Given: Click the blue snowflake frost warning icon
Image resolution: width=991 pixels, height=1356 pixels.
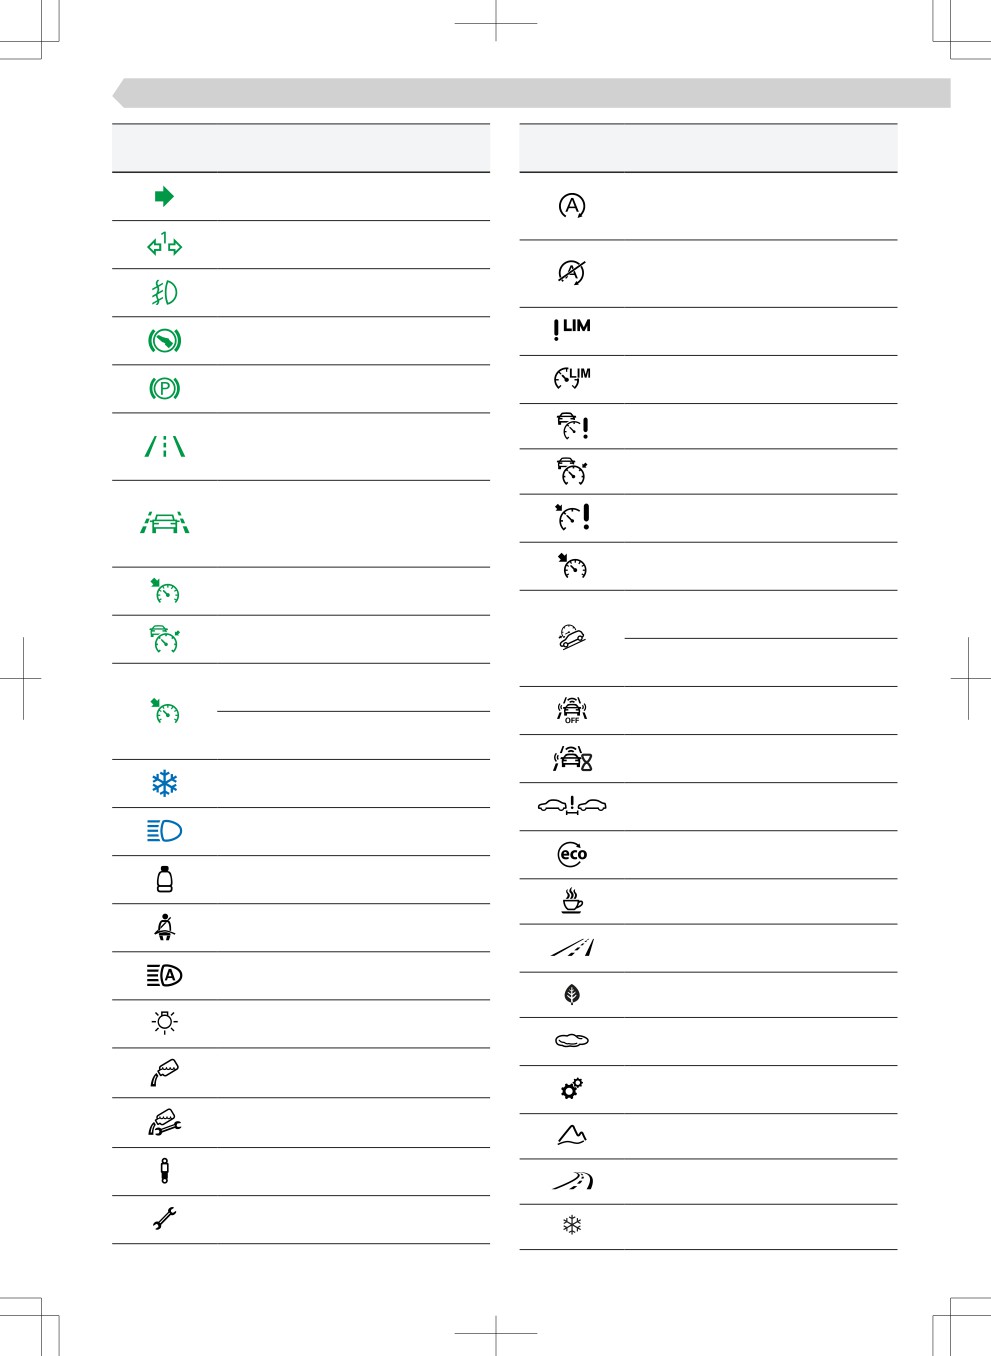Looking at the screenshot, I should click(165, 783).
